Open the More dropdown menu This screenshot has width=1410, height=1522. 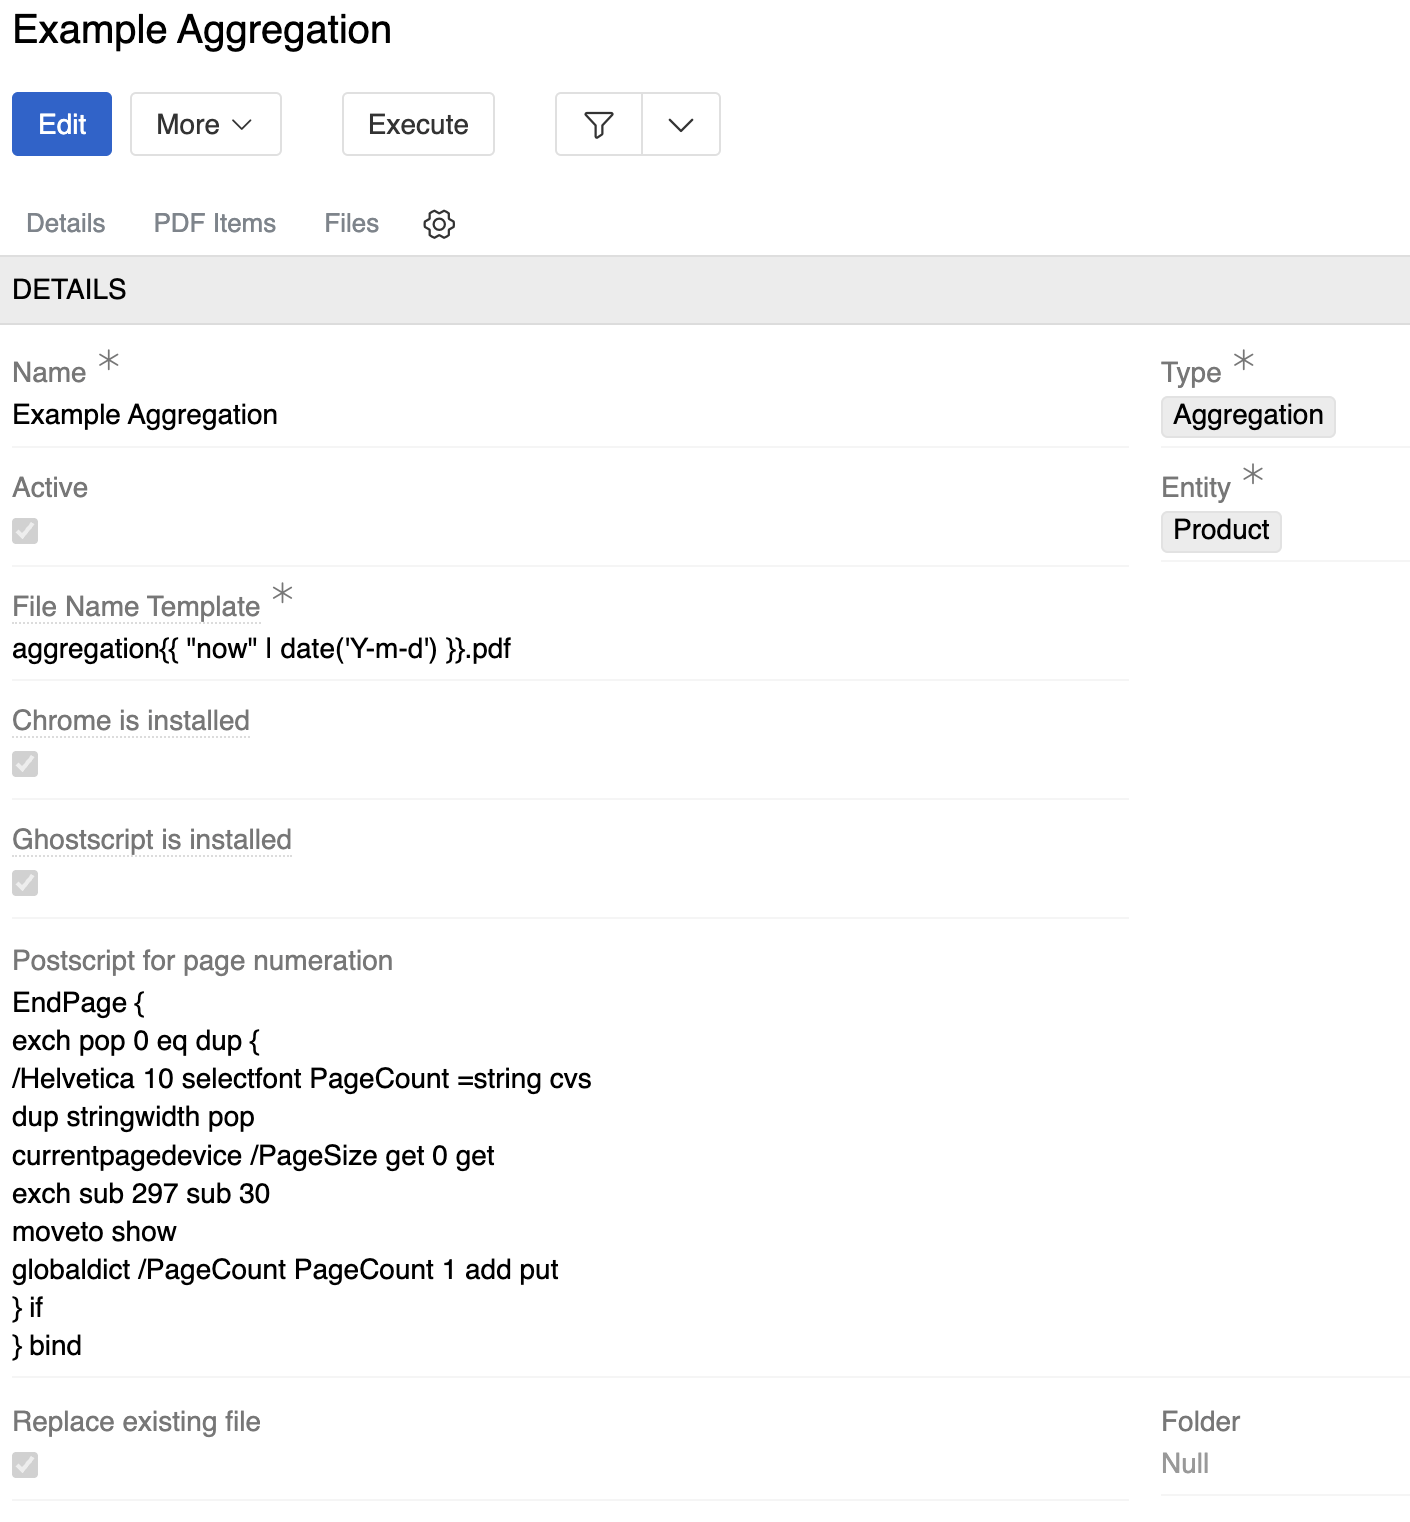[x=205, y=124]
